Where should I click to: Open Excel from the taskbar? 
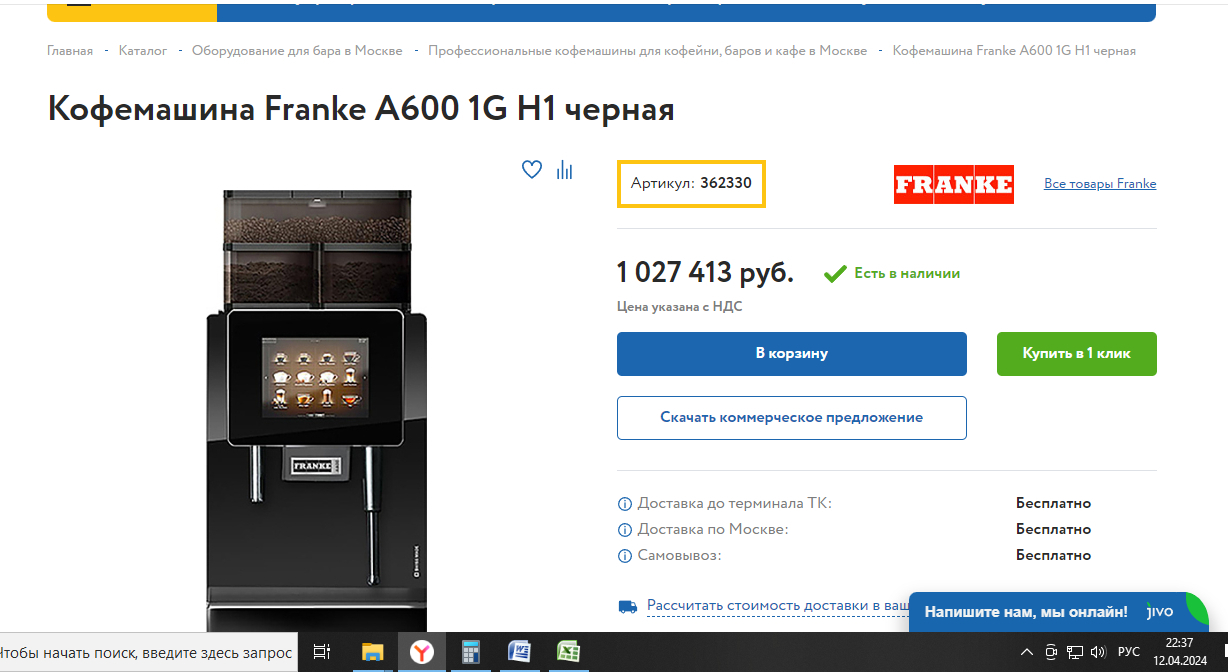568,652
